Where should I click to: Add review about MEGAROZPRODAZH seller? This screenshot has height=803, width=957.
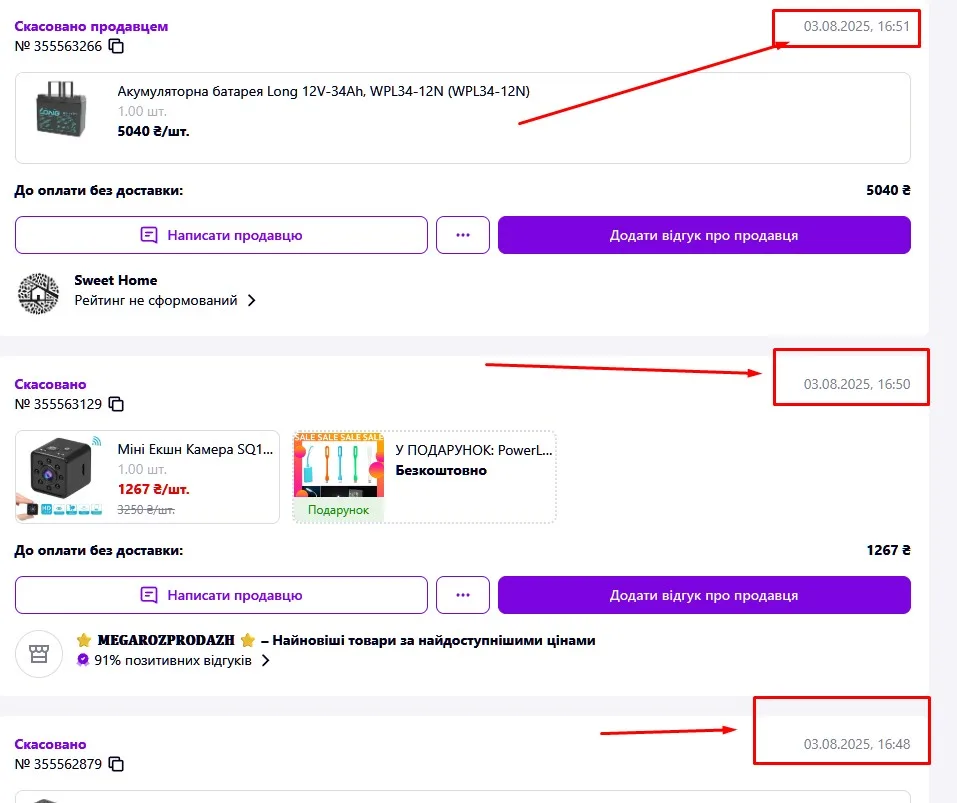(x=703, y=595)
